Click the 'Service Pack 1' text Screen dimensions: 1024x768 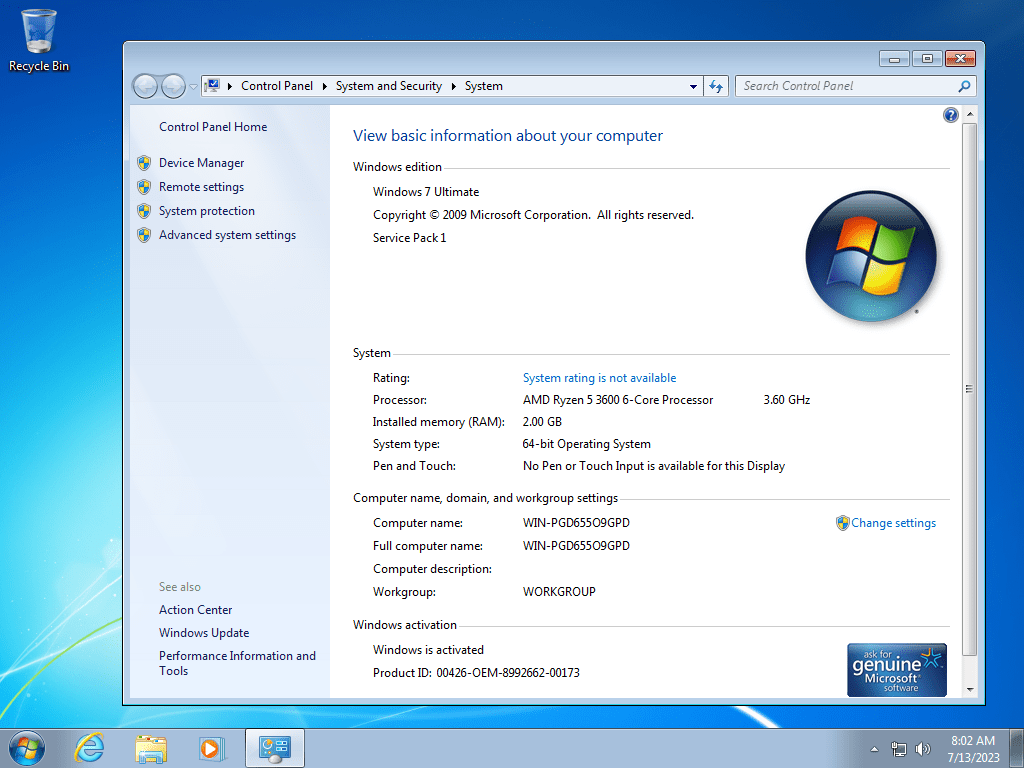point(409,238)
